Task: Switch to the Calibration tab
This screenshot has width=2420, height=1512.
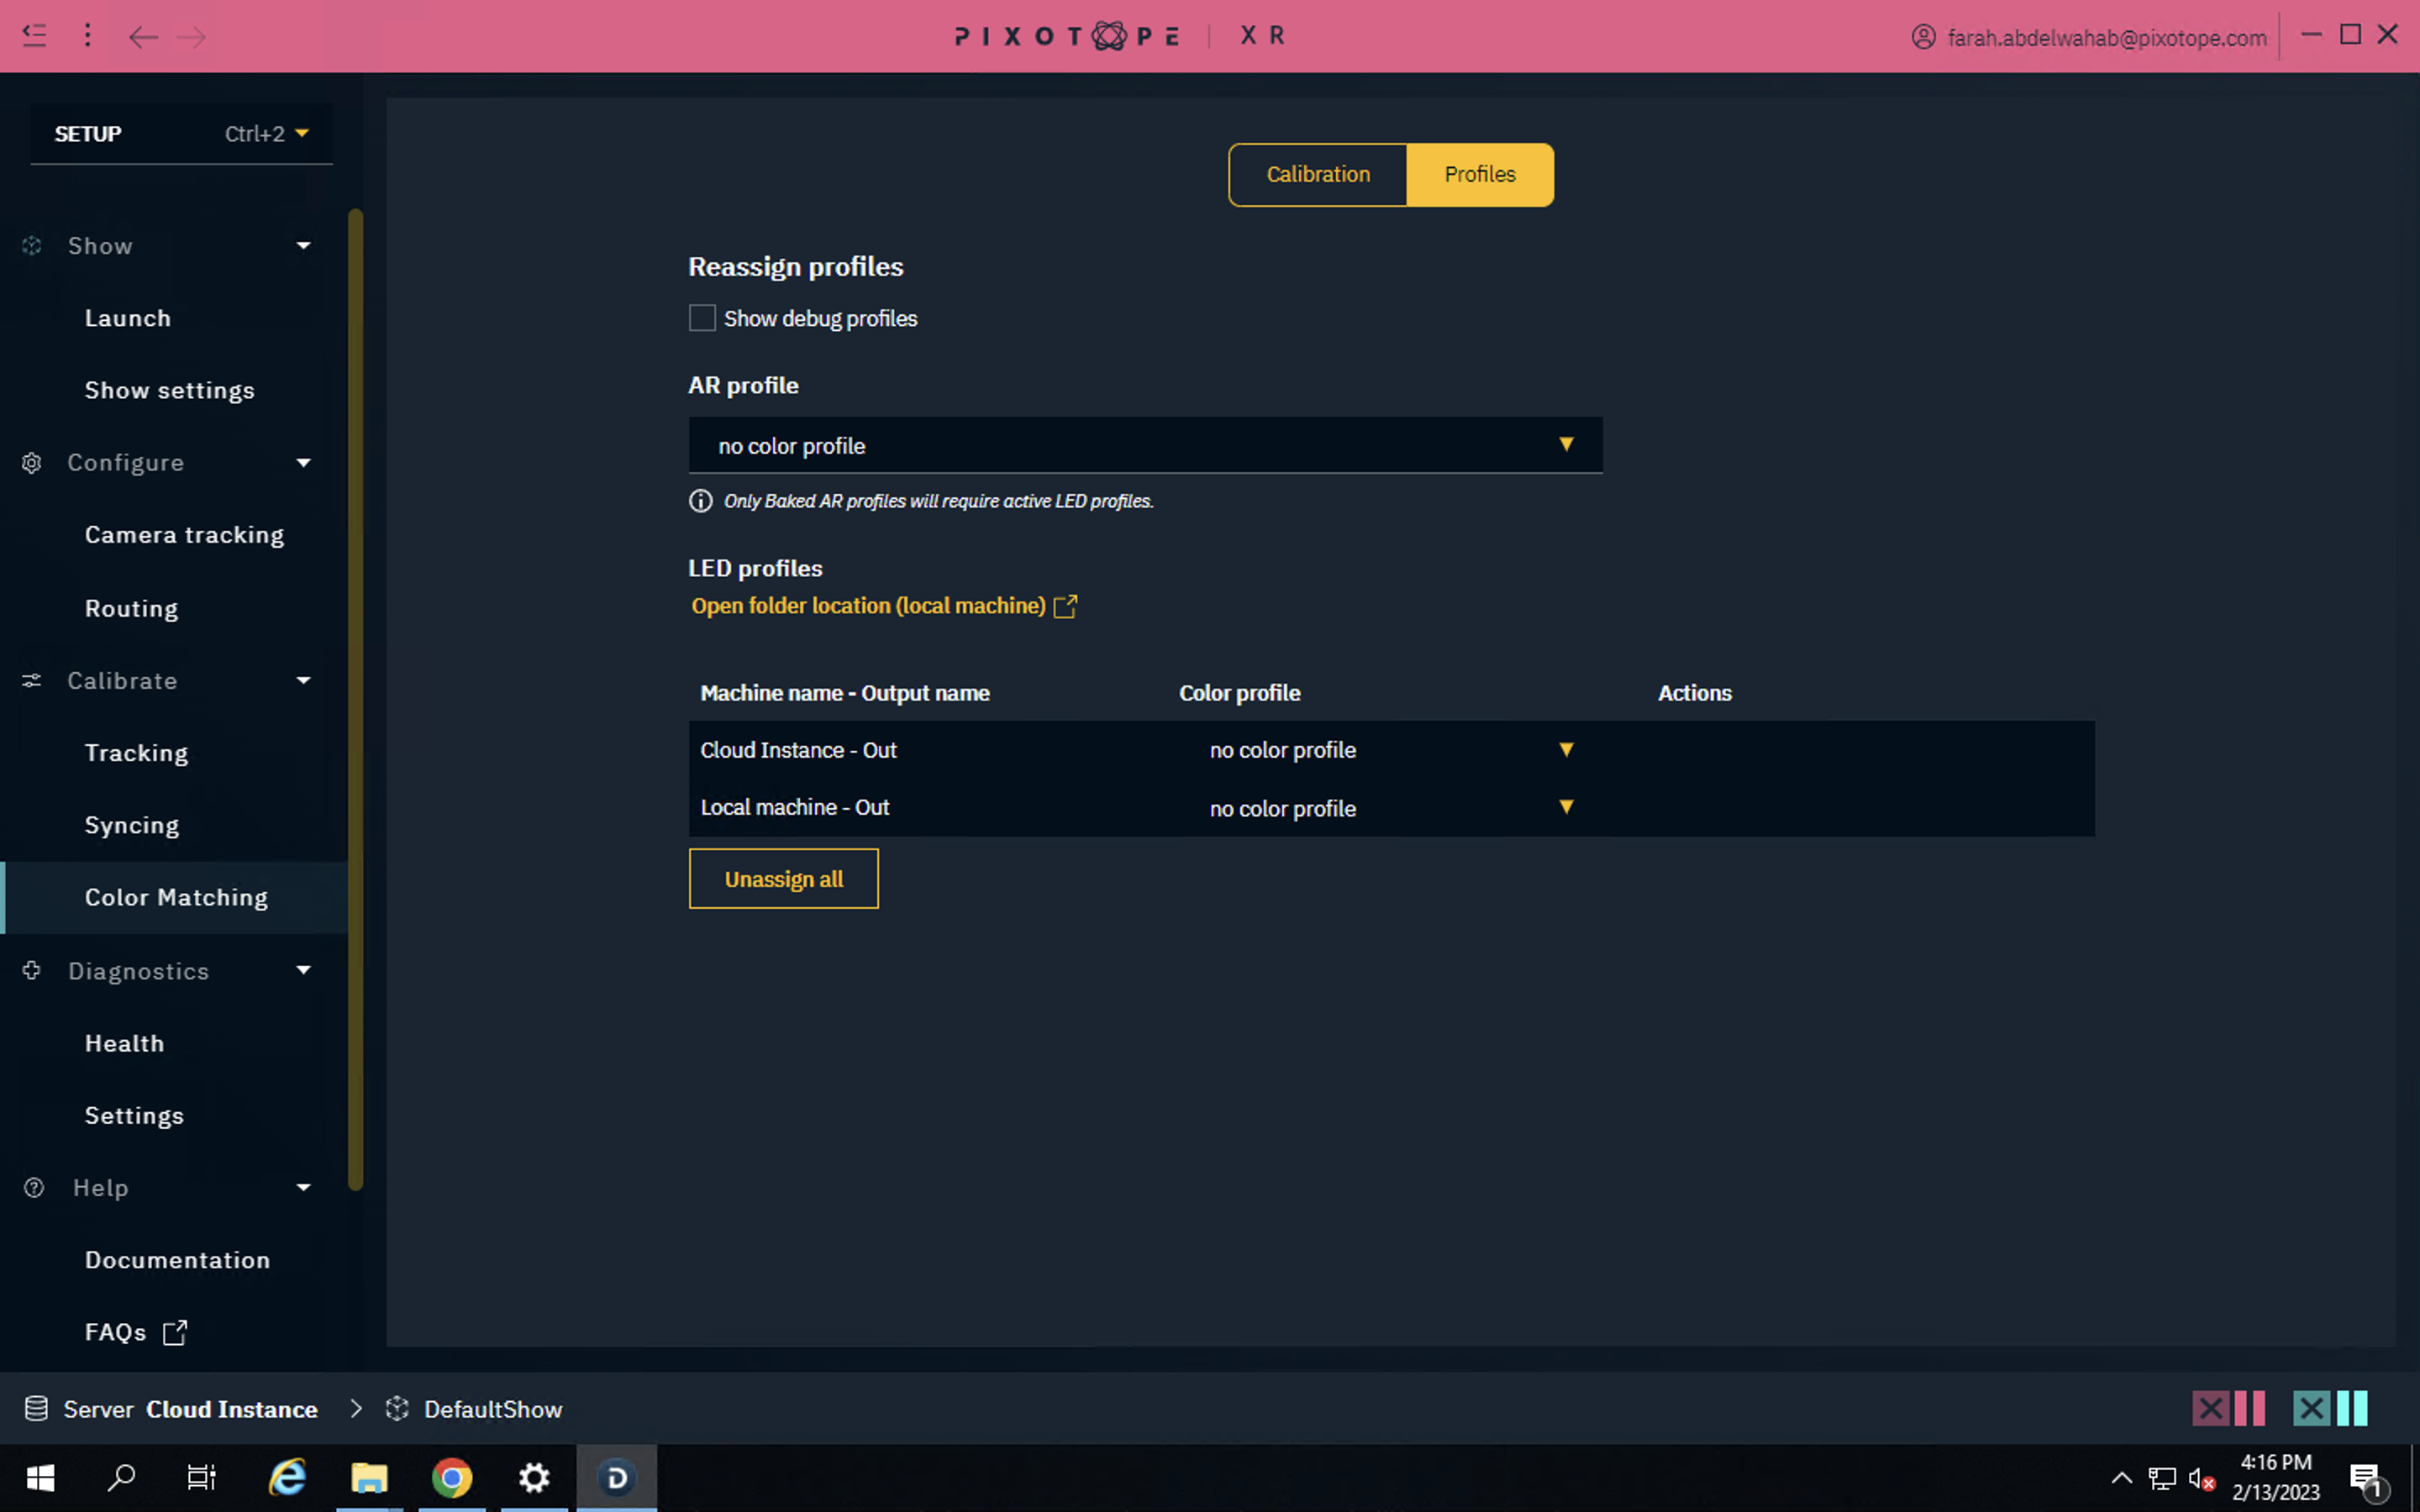Action: pos(1318,174)
